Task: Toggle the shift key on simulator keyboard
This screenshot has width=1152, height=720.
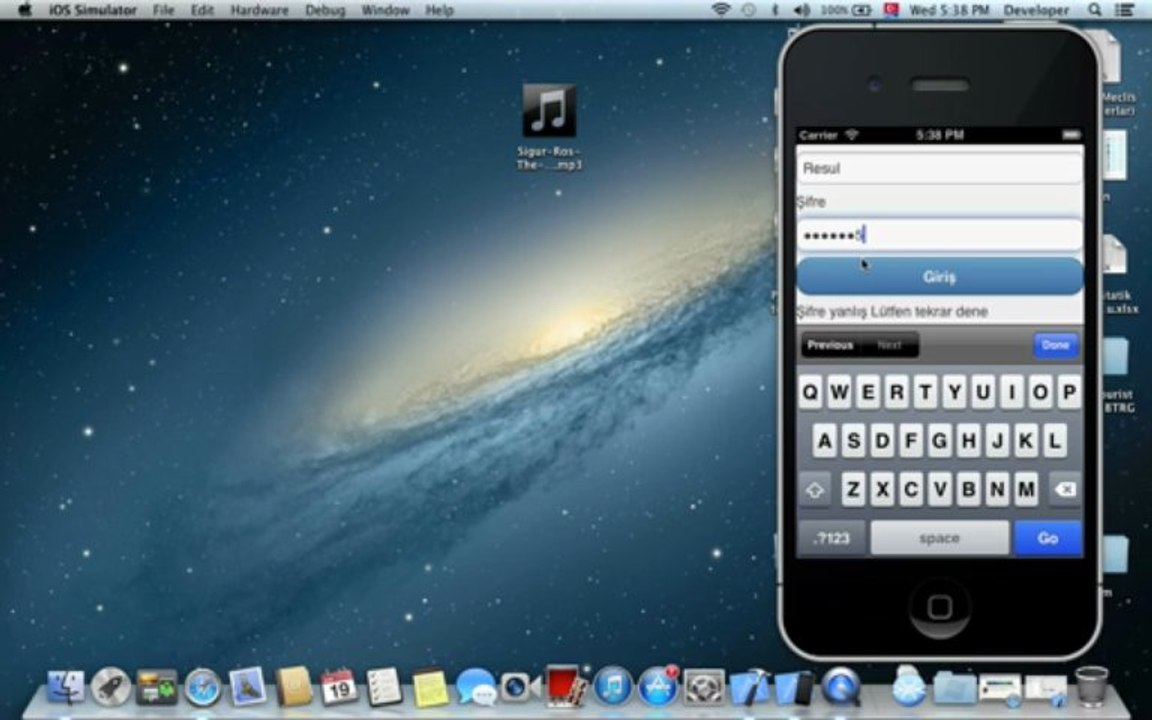Action: (x=814, y=489)
